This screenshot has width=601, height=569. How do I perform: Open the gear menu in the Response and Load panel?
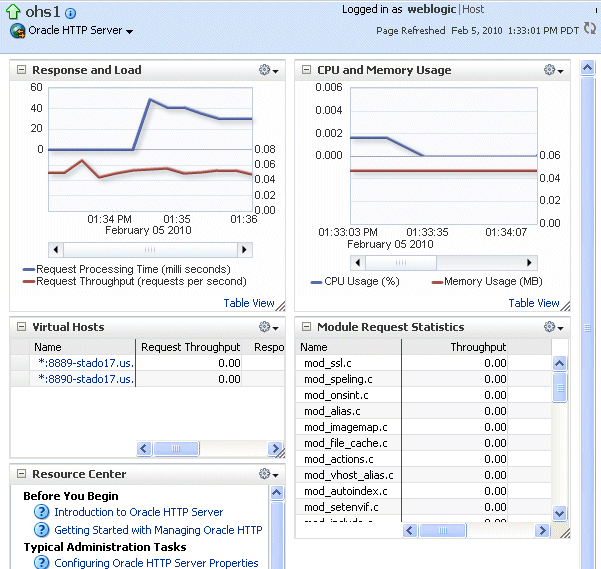click(270, 70)
